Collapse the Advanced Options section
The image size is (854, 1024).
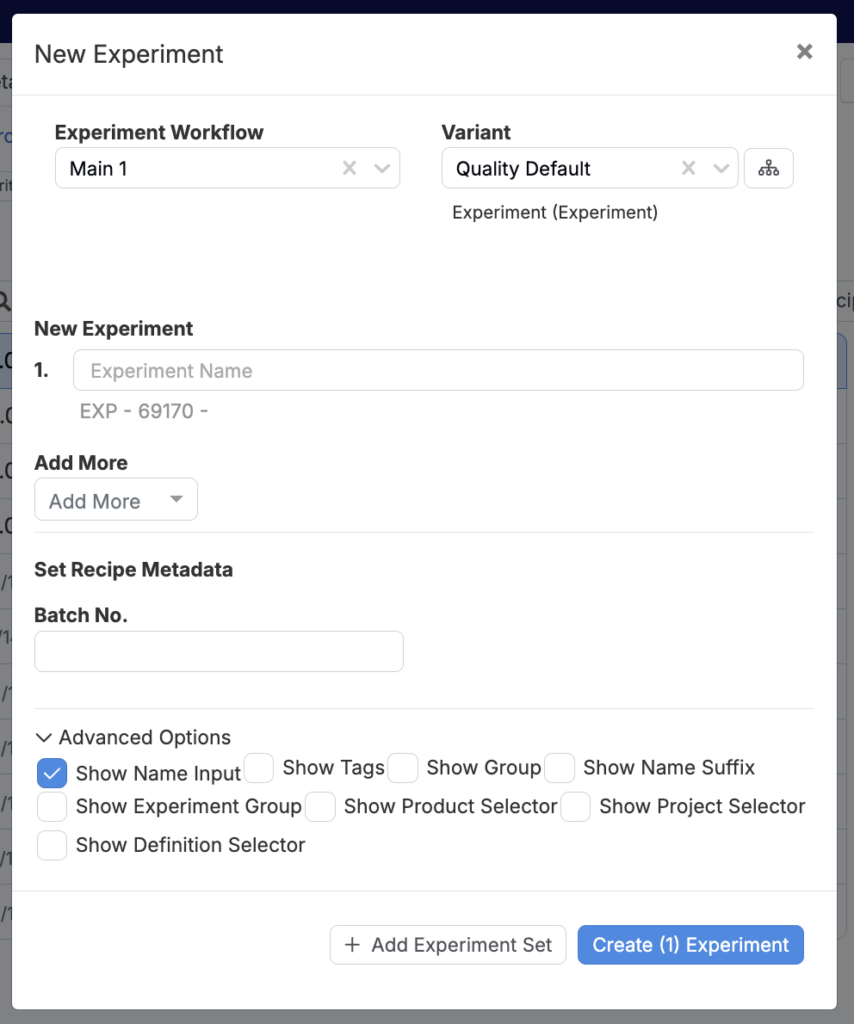tap(133, 737)
